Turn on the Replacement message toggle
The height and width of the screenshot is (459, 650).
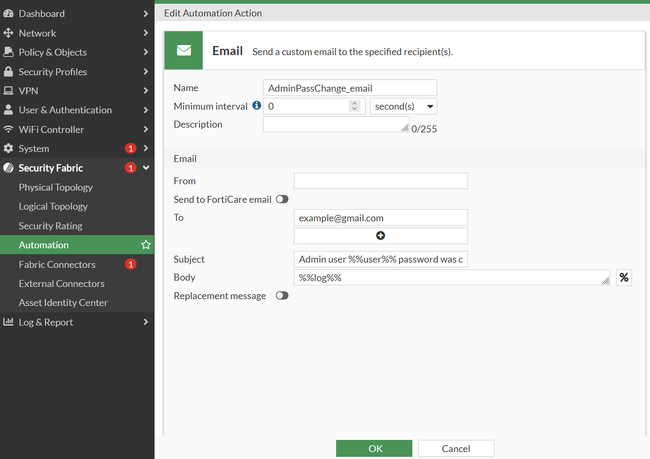click(282, 296)
